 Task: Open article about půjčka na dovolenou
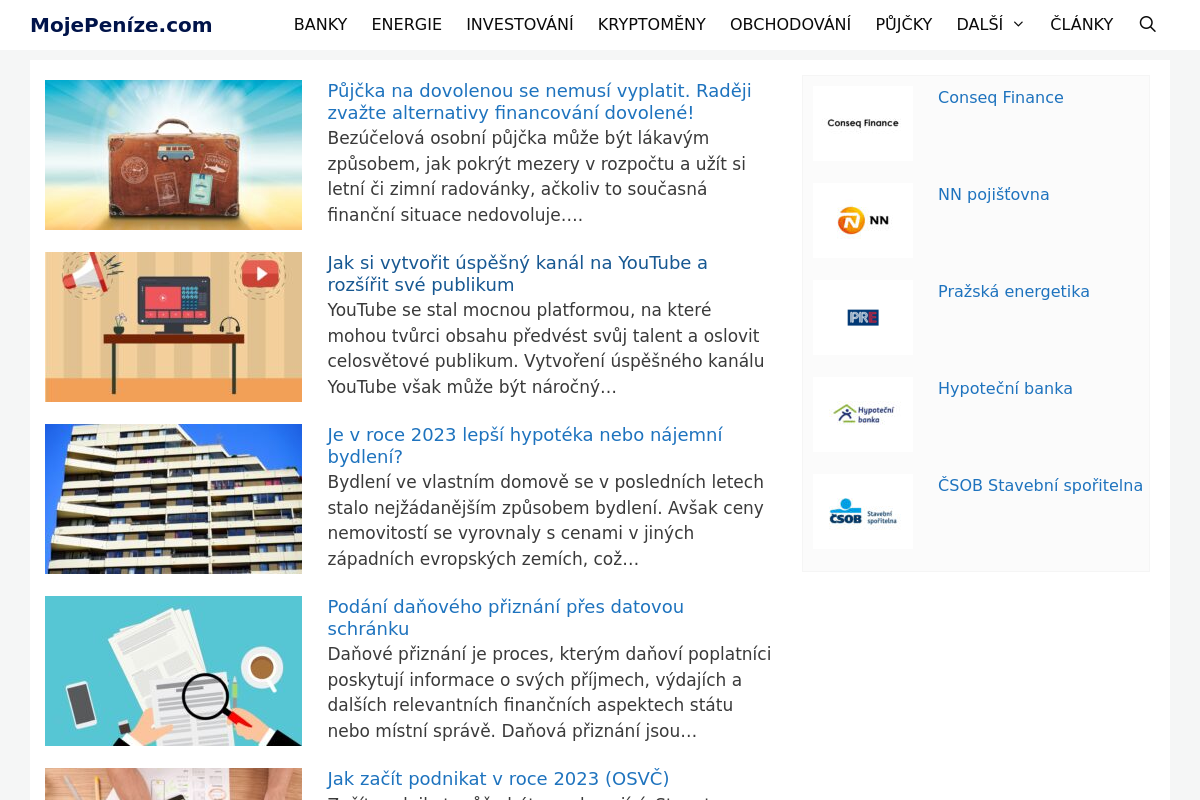click(539, 102)
